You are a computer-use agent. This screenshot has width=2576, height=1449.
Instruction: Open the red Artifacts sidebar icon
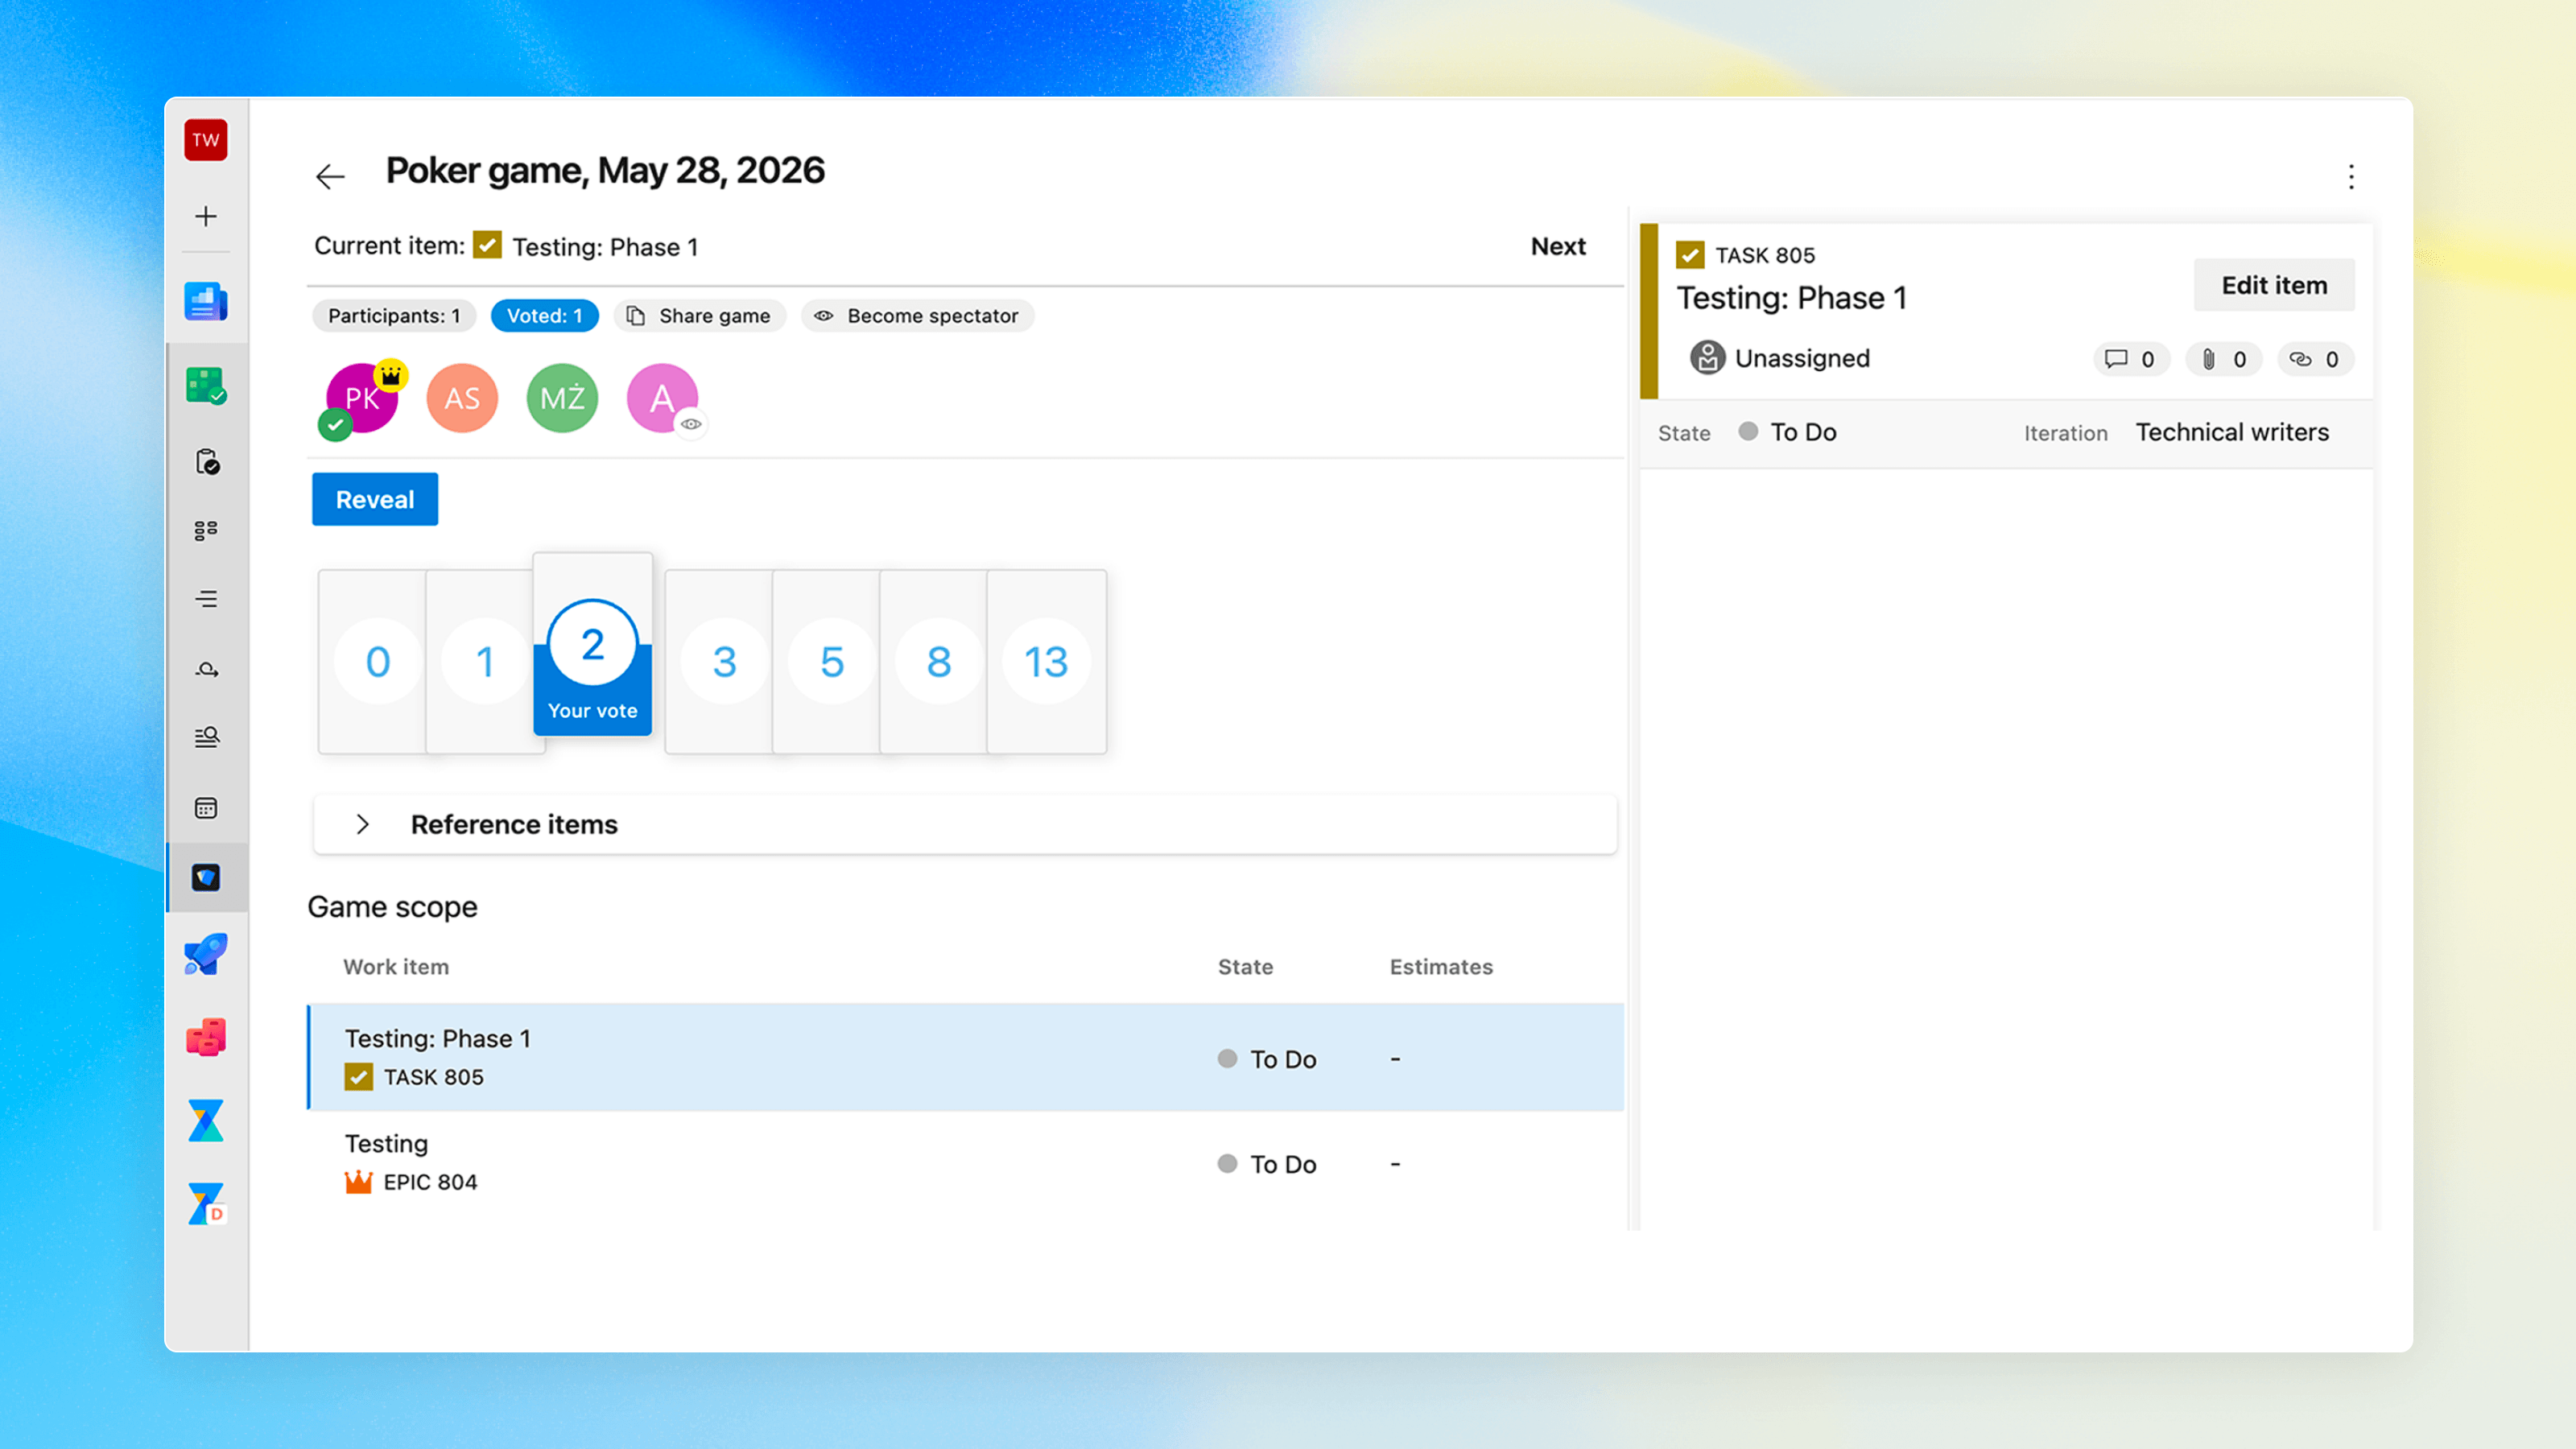pos(206,1037)
